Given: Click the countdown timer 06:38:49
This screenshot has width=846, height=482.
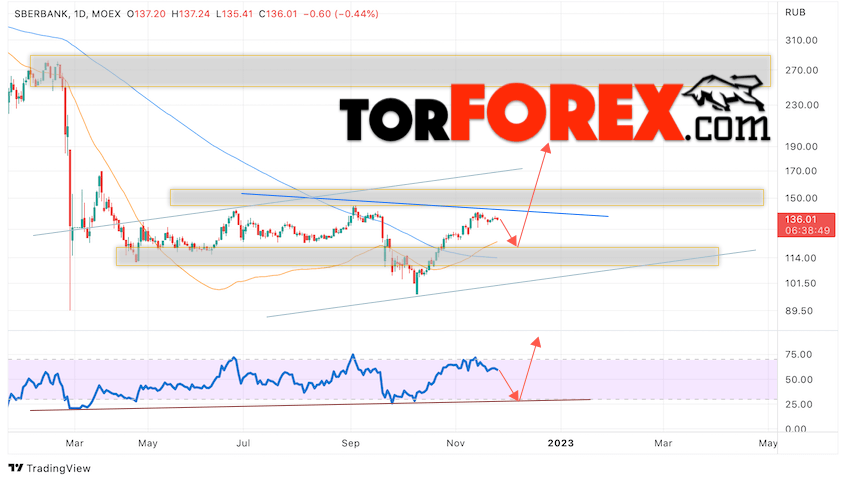Looking at the screenshot, I should coord(807,230).
